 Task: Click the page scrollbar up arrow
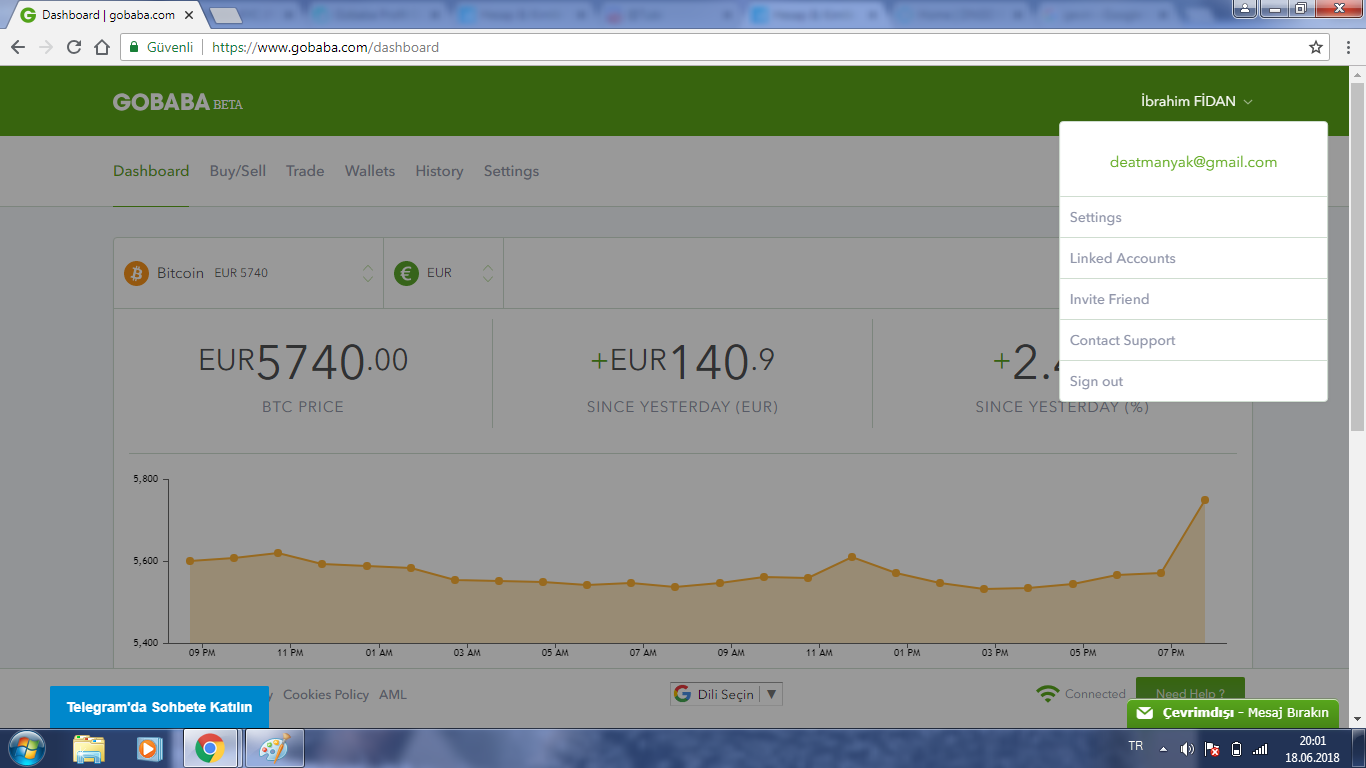[1357, 75]
